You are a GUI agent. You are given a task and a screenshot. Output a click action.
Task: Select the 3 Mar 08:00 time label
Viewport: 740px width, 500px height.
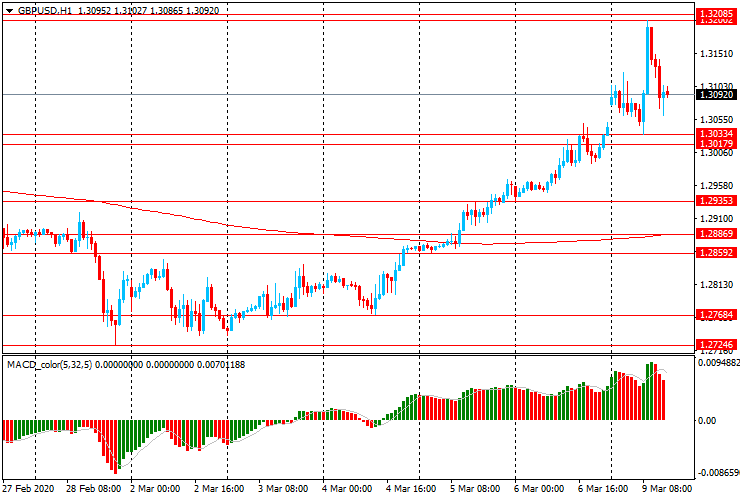tap(285, 490)
